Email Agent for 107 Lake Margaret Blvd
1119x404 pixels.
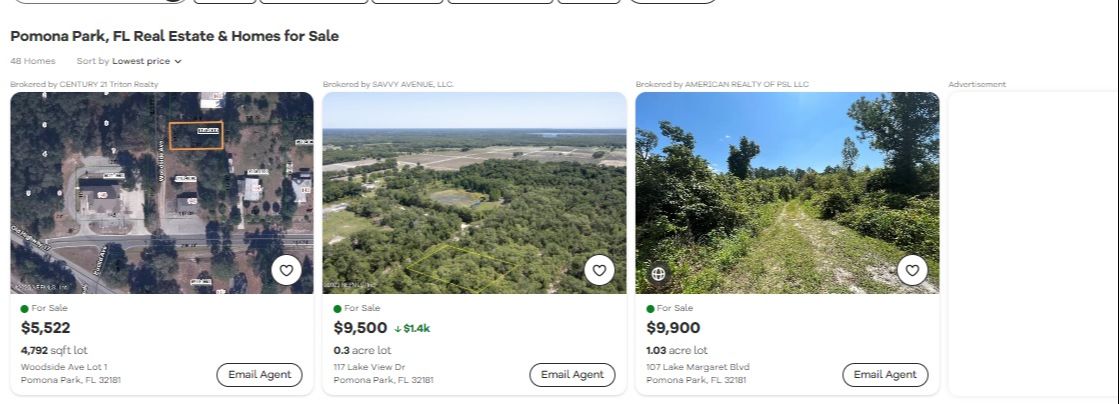point(885,375)
